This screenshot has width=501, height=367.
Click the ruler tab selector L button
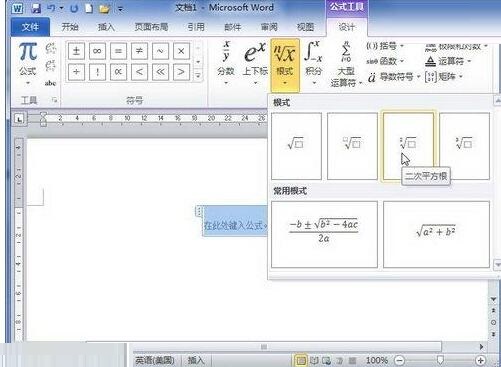point(19,119)
